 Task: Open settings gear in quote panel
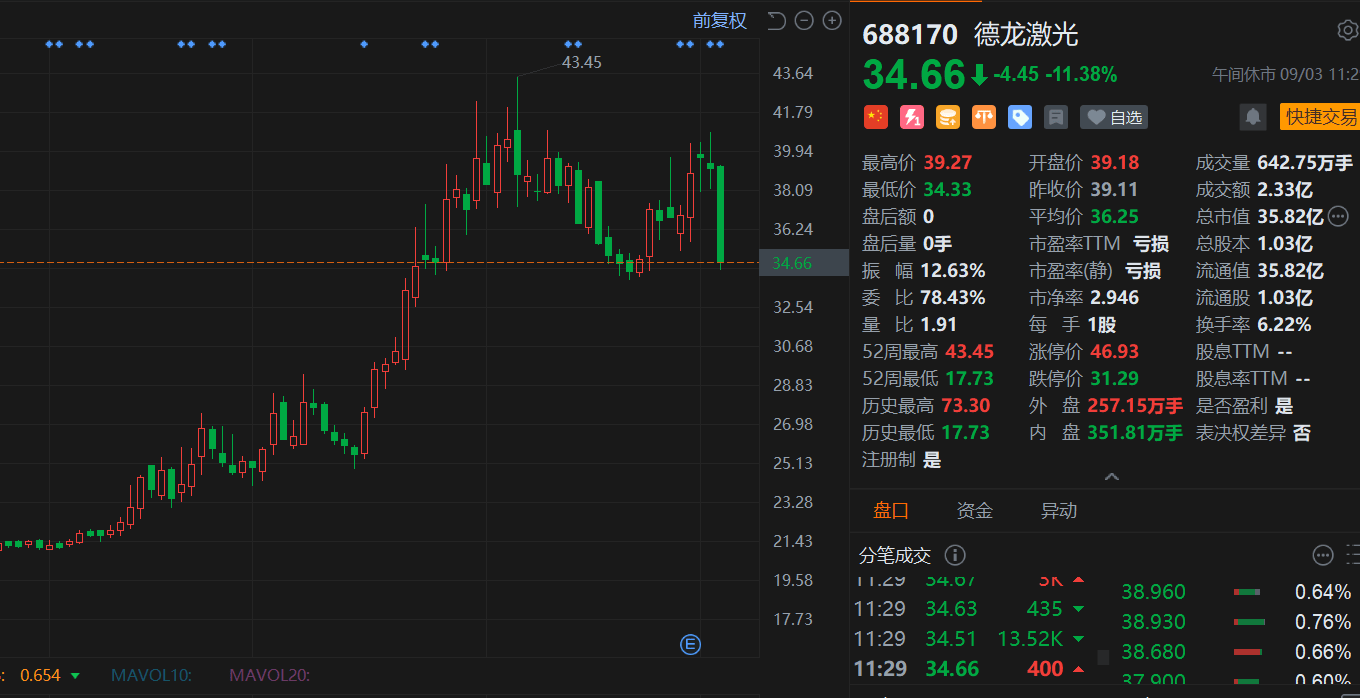pos(1347,30)
